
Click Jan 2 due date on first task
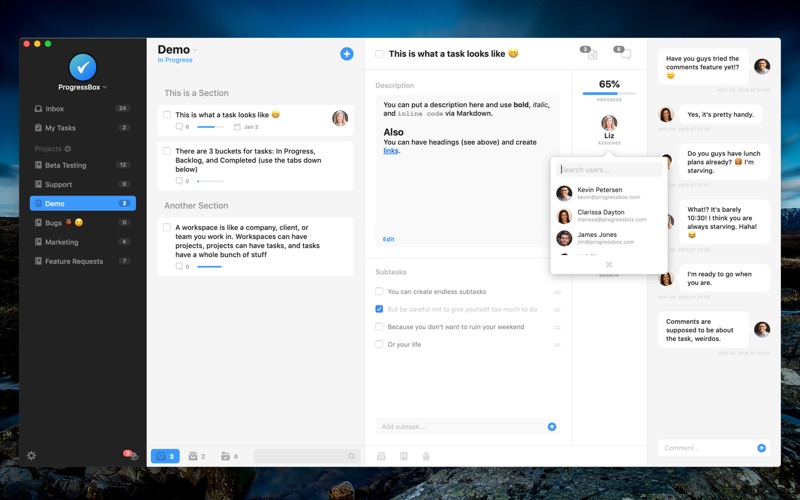click(x=246, y=127)
